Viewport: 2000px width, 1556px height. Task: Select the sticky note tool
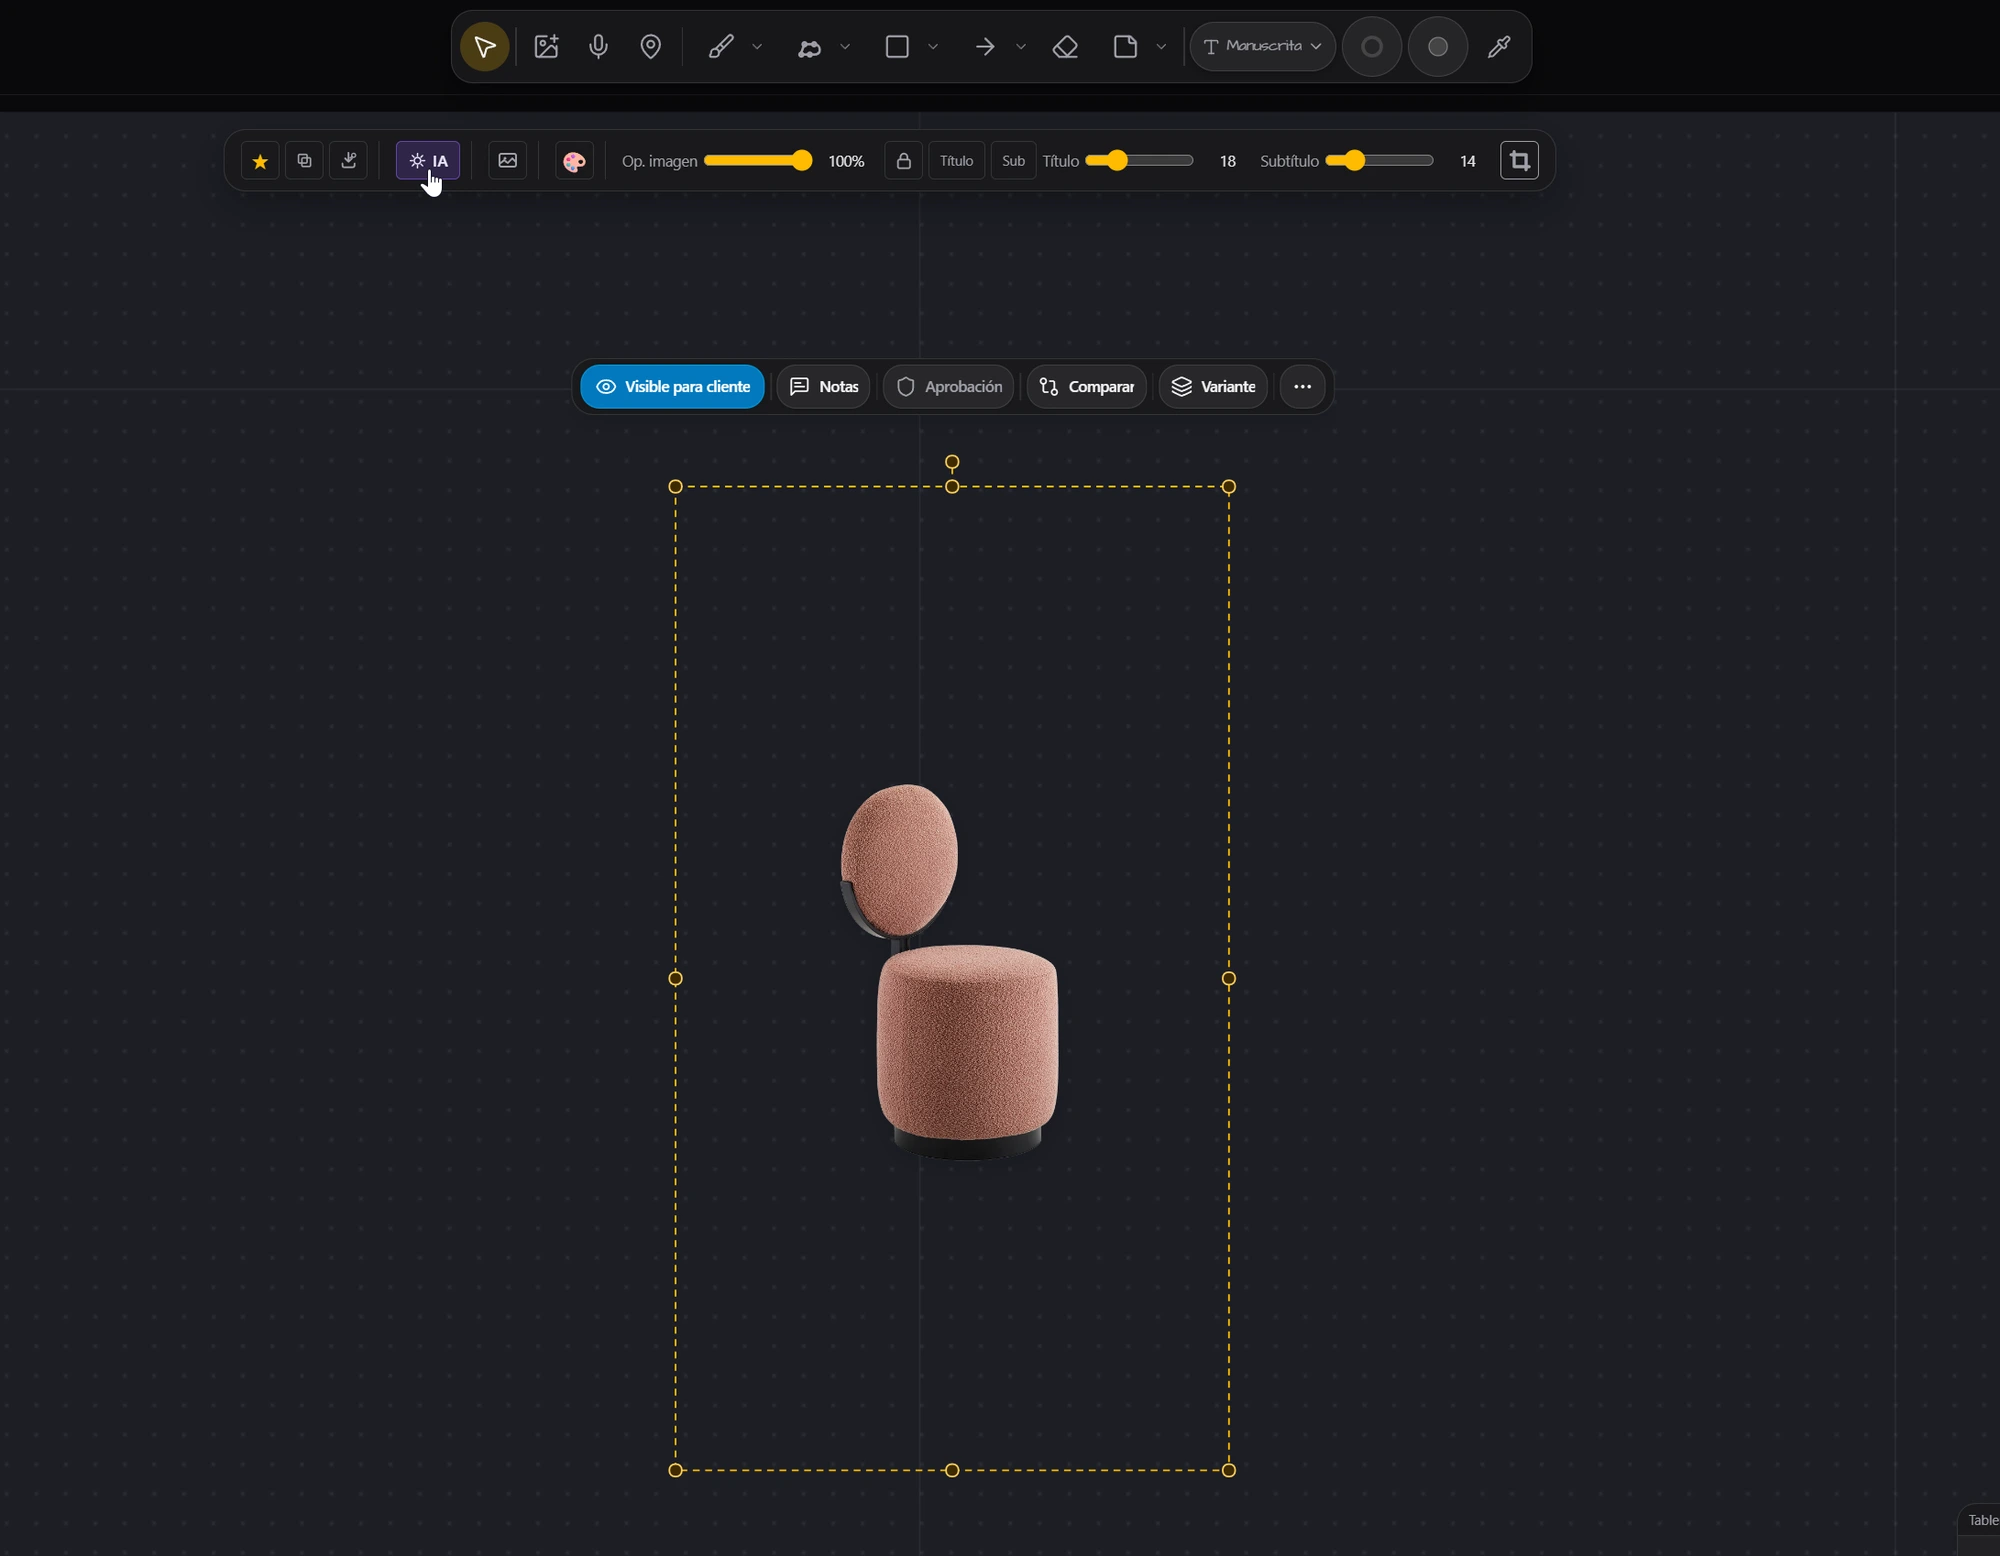[1125, 47]
